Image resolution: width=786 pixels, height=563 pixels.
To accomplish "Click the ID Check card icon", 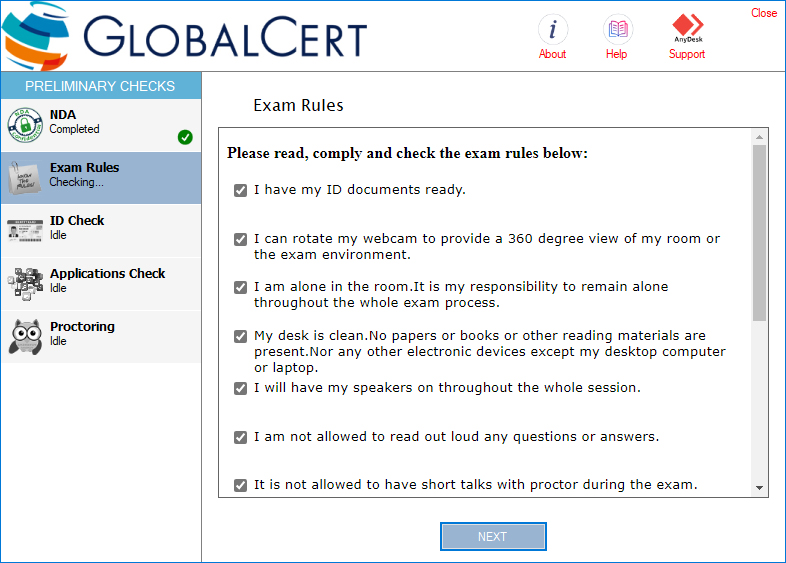I will [x=24, y=229].
